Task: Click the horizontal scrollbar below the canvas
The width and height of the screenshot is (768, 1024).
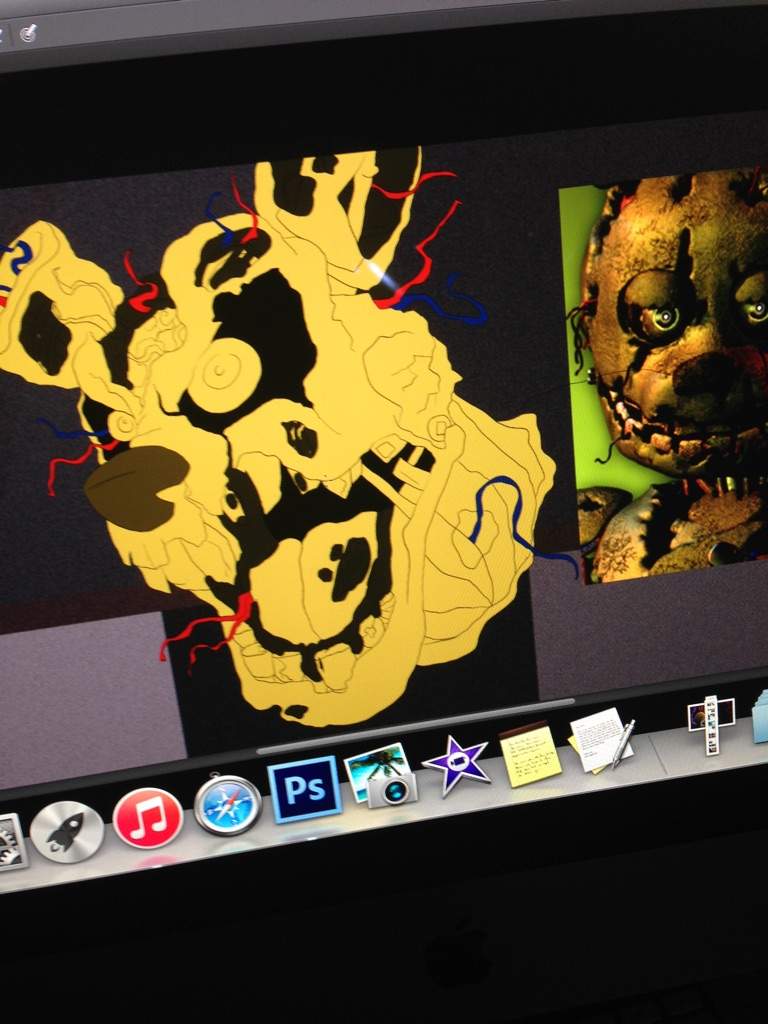Action: (415, 726)
